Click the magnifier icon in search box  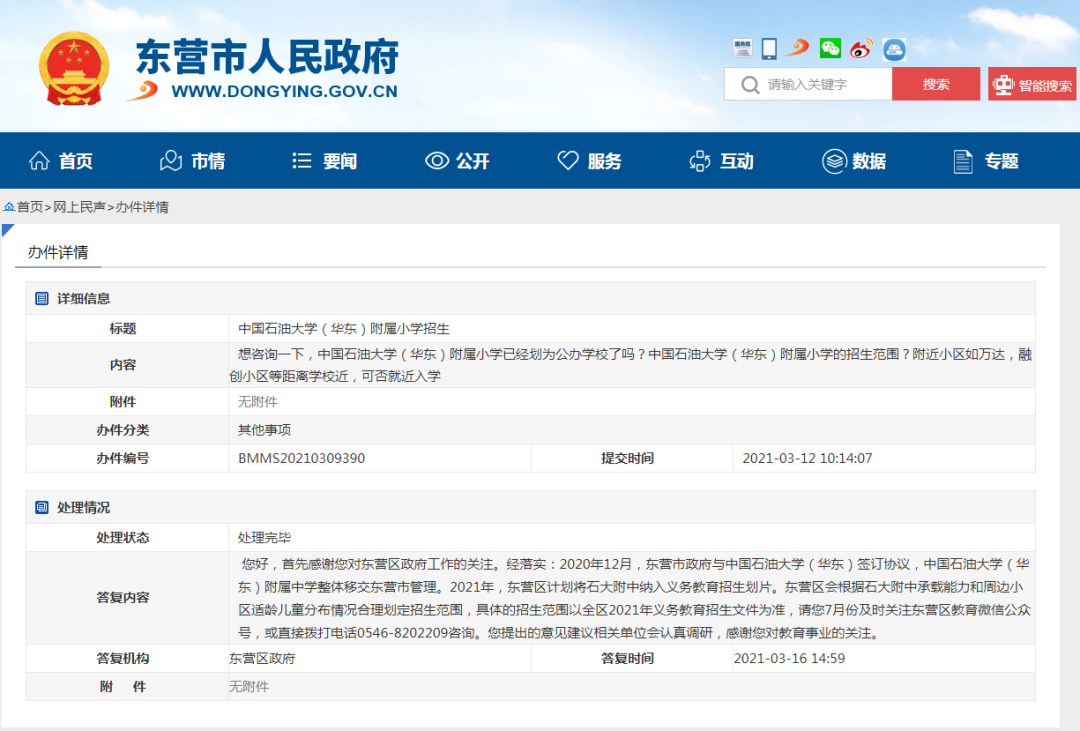[x=750, y=85]
